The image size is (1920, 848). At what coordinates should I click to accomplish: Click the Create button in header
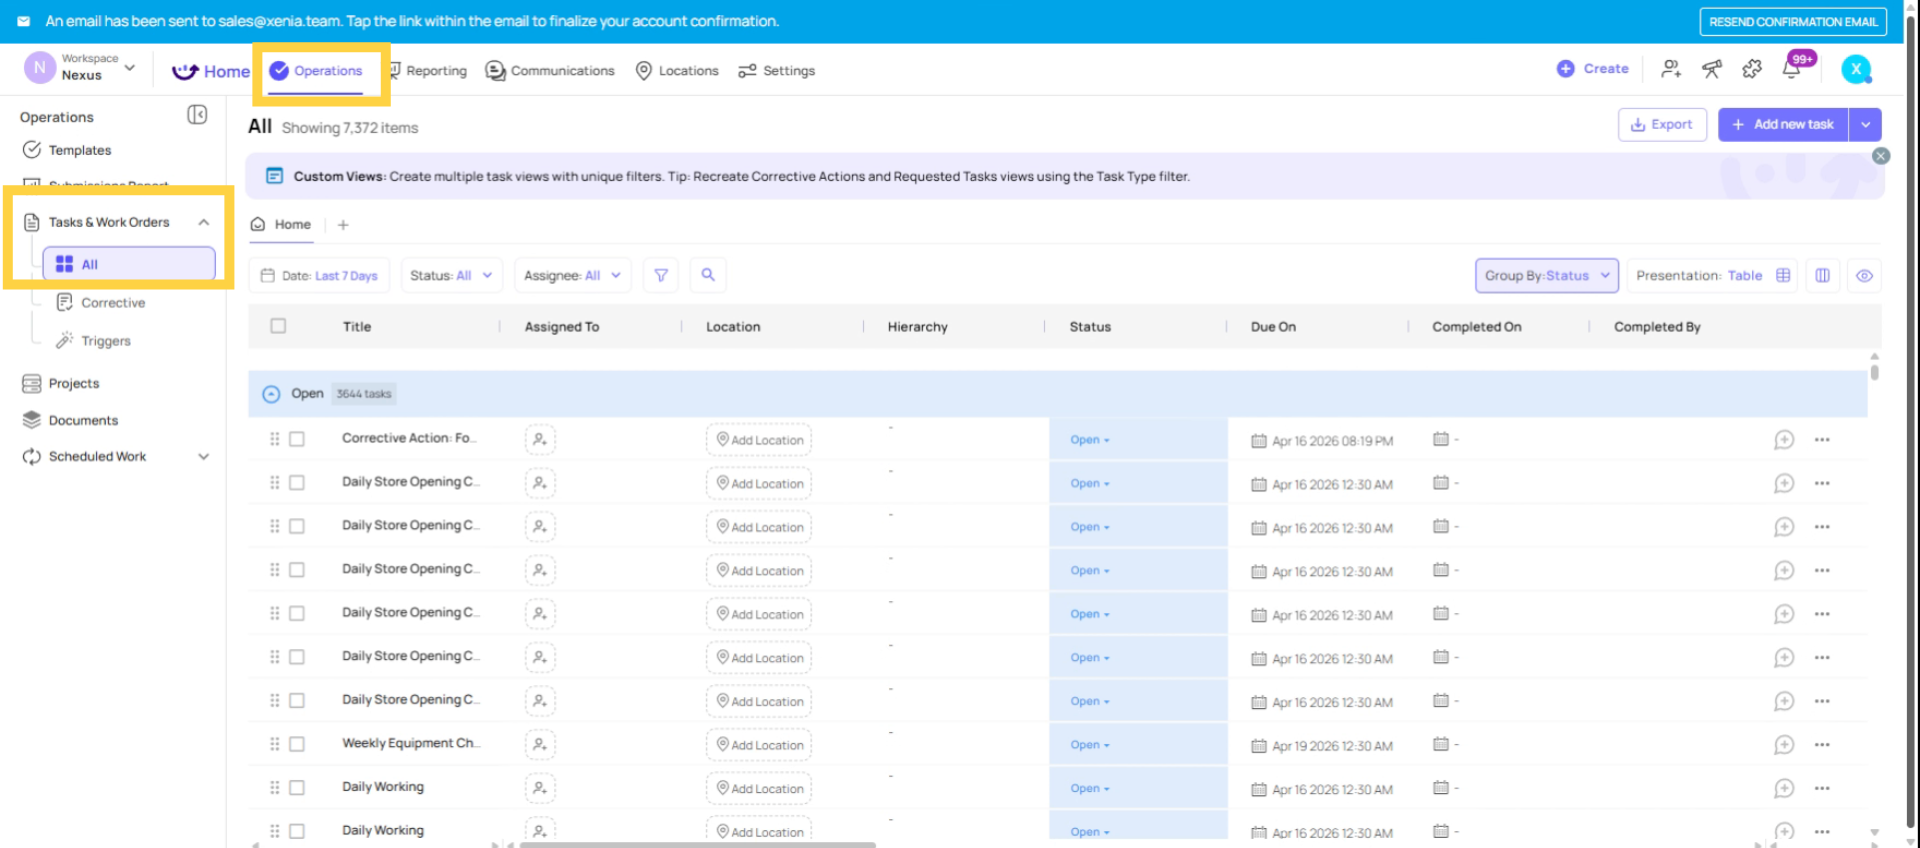click(1593, 69)
